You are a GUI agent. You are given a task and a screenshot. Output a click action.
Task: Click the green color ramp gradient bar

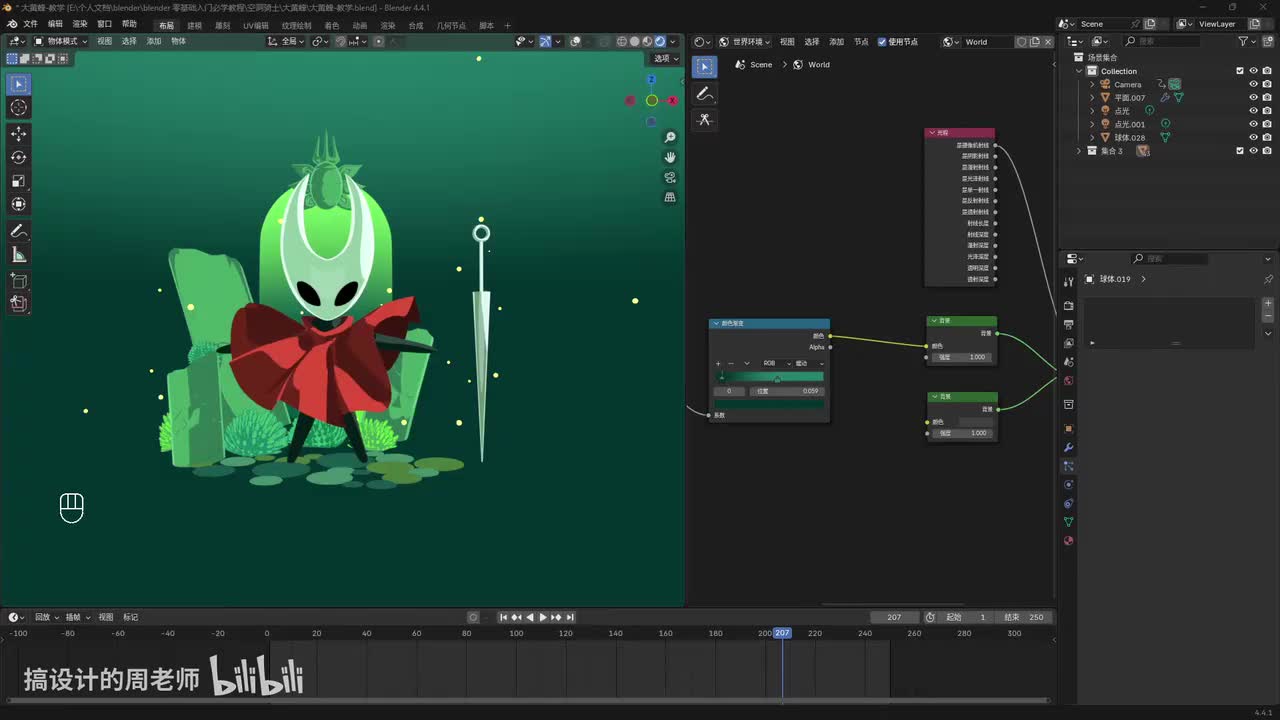pos(770,377)
